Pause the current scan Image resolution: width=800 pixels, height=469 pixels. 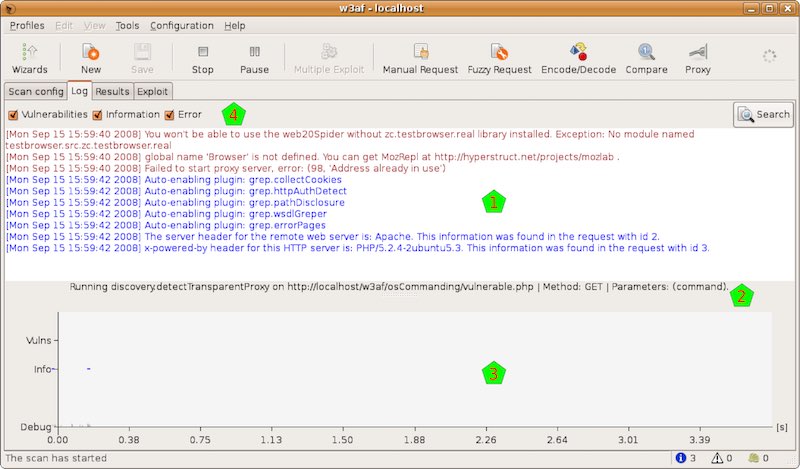click(x=254, y=58)
